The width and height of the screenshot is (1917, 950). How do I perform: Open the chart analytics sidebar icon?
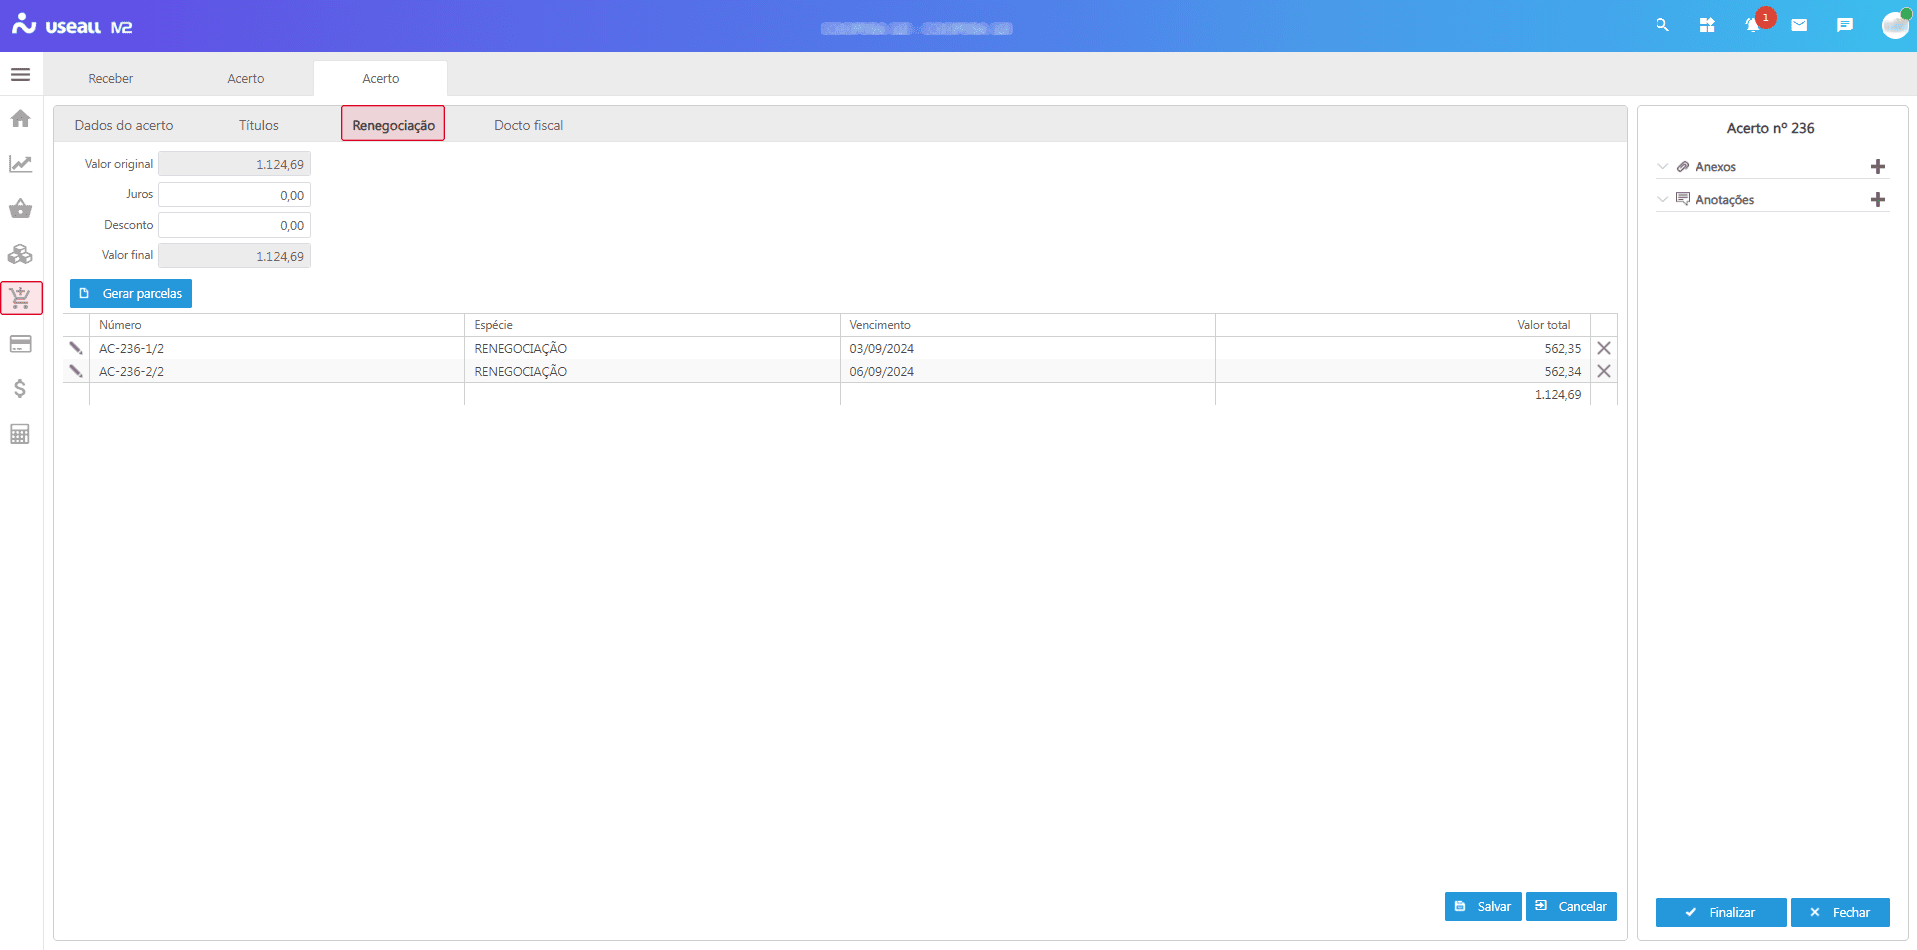click(20, 164)
